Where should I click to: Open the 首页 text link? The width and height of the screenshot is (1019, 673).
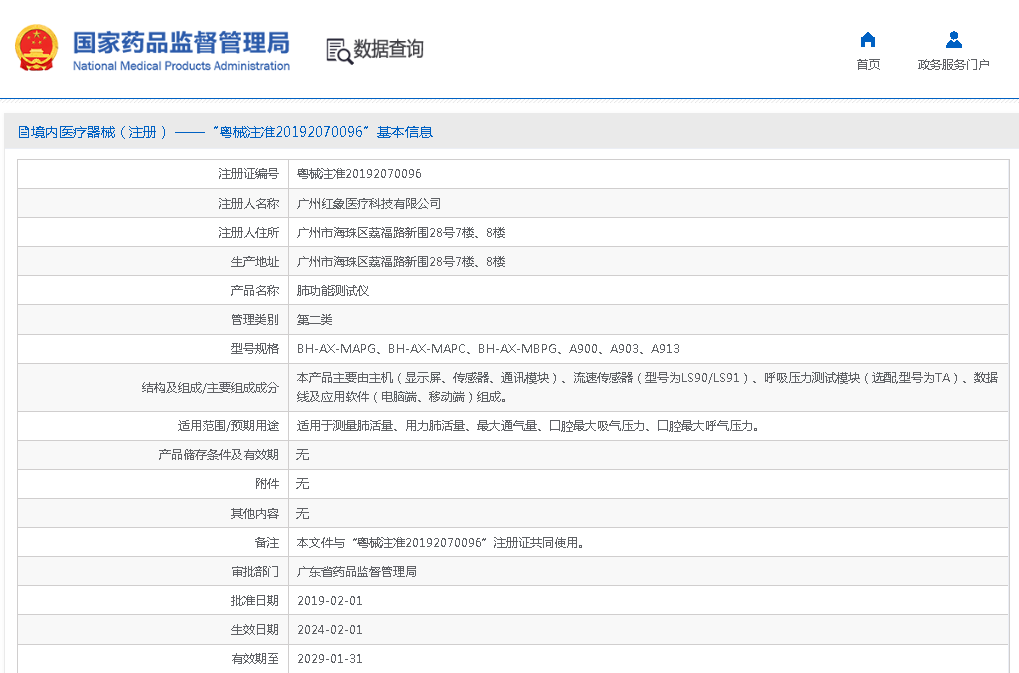tap(867, 65)
